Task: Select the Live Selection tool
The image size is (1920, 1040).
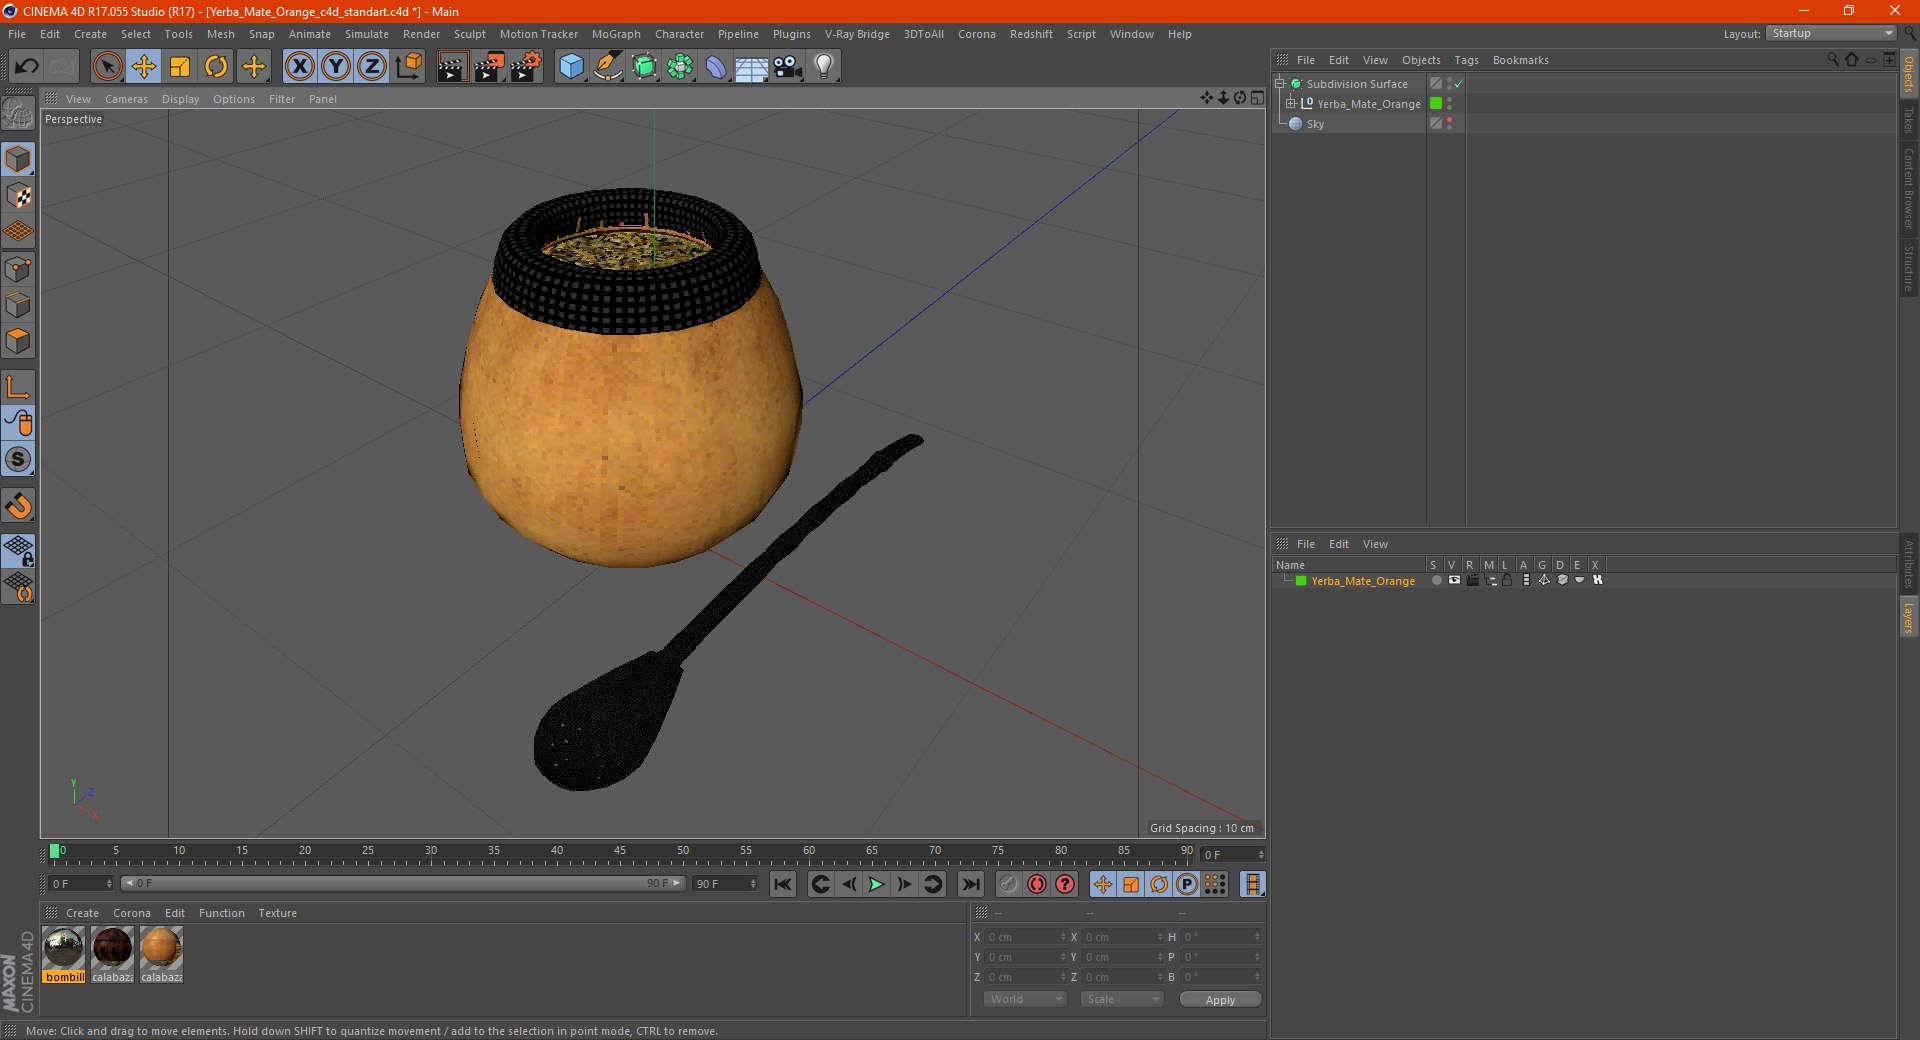Action: coord(107,67)
